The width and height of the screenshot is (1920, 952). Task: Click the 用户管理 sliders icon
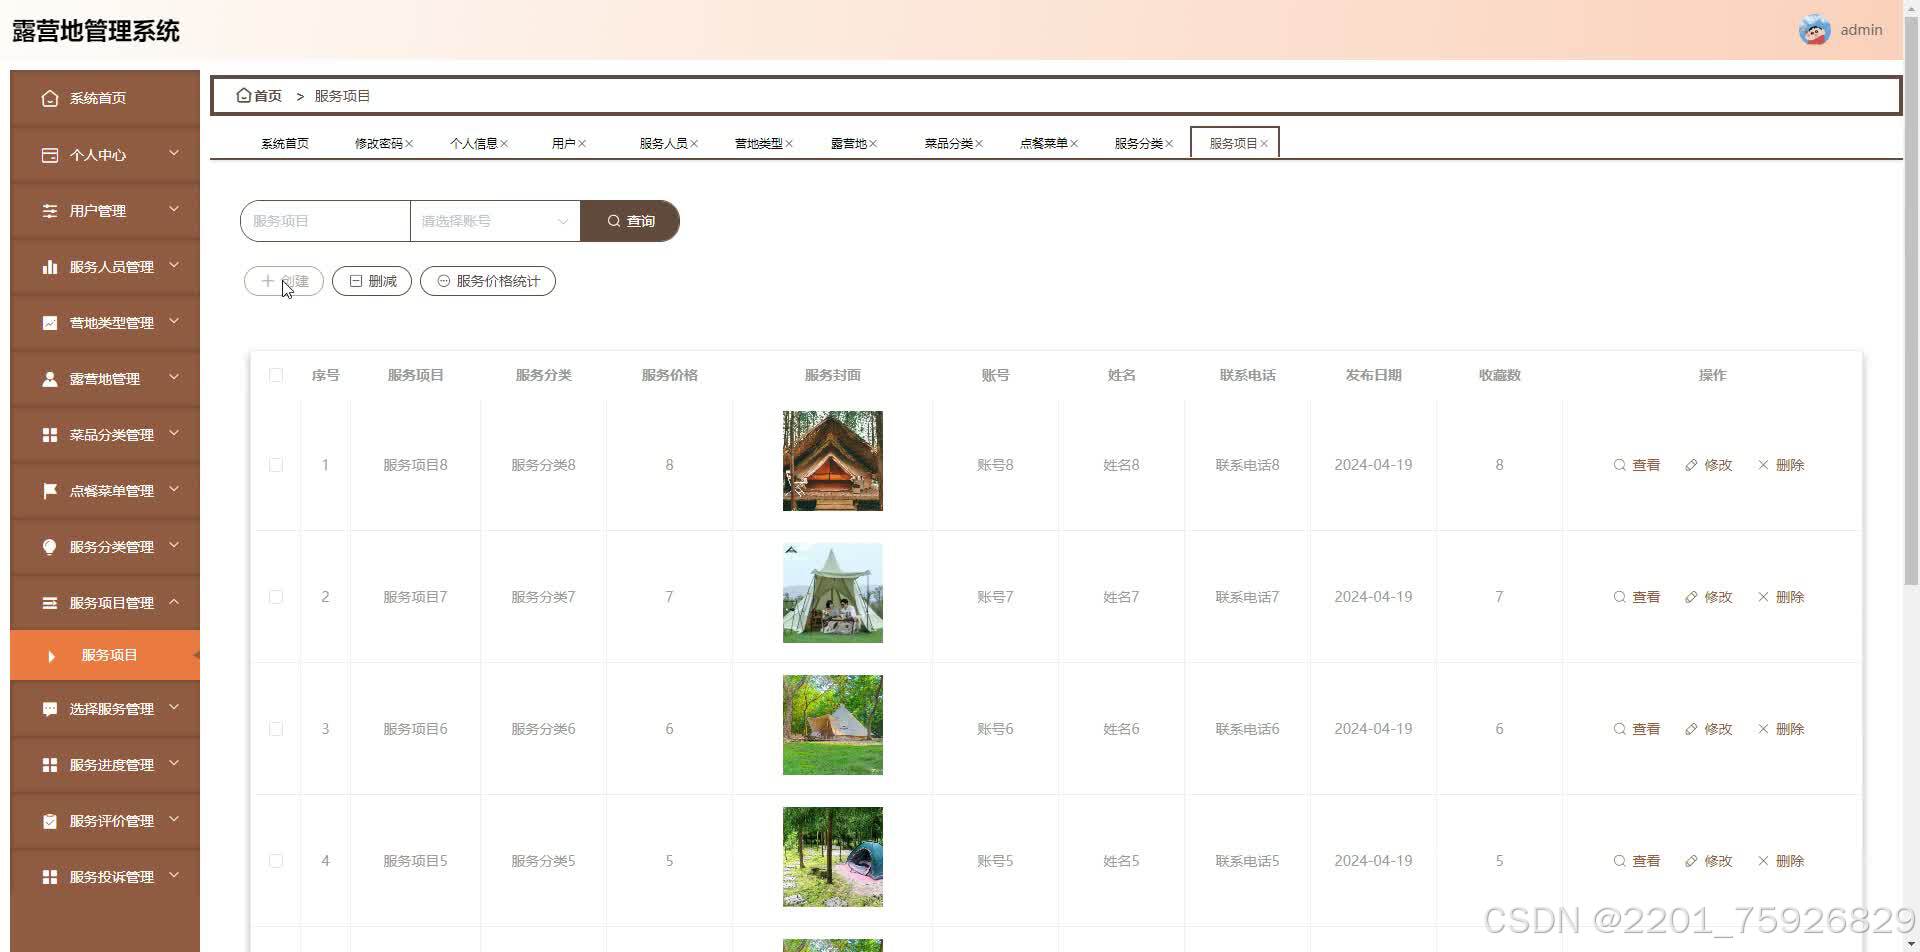(50, 211)
